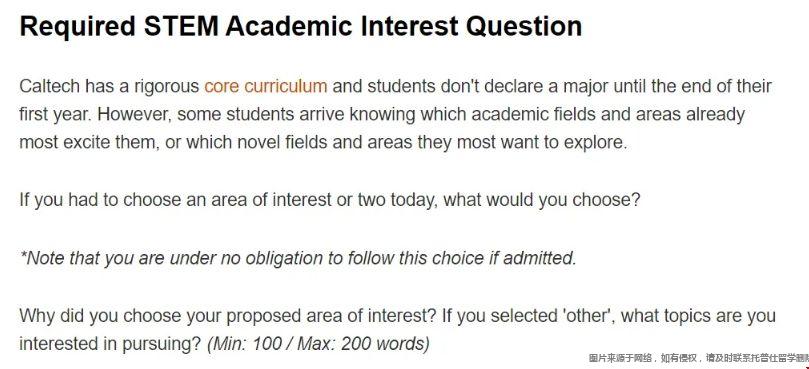Click the phrase most excite them
Viewport: 809px width, 369px height.
(x=87, y=143)
